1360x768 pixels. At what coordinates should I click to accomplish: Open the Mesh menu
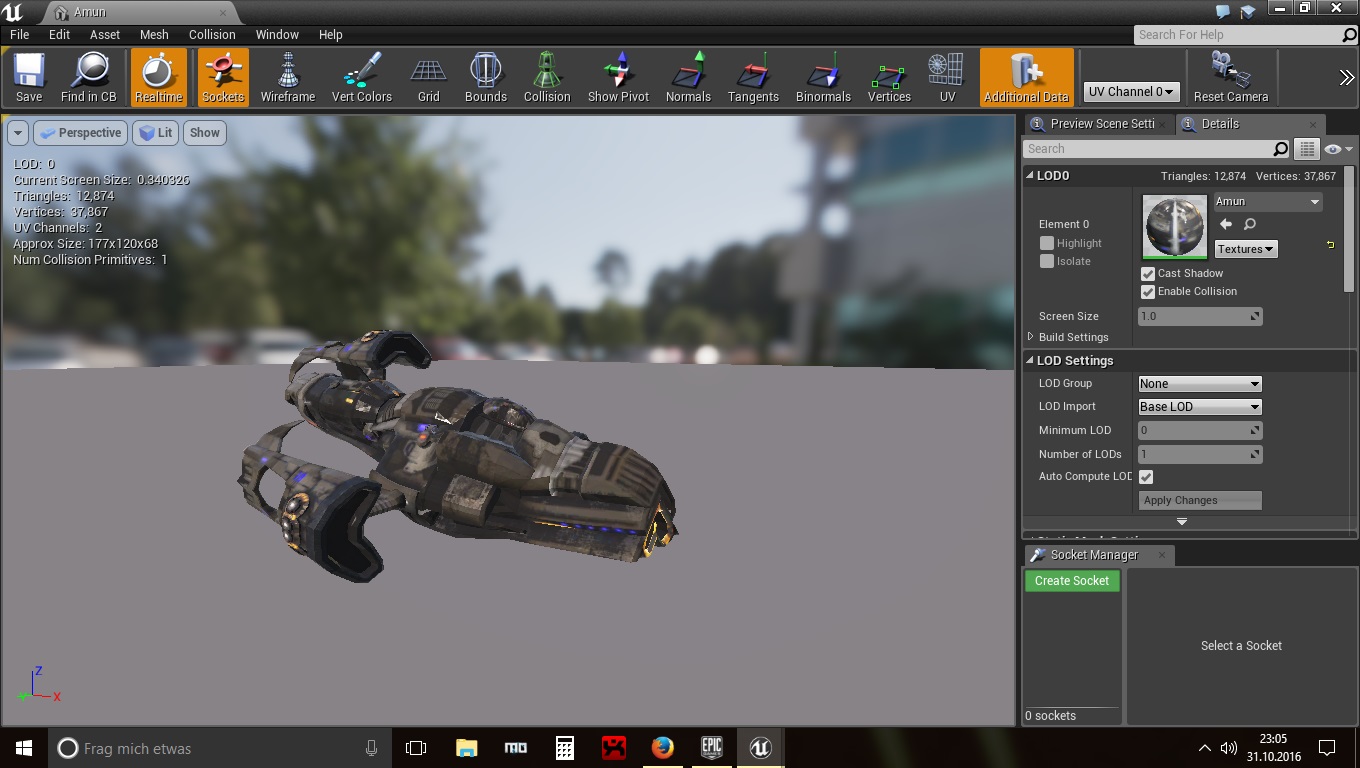(154, 34)
